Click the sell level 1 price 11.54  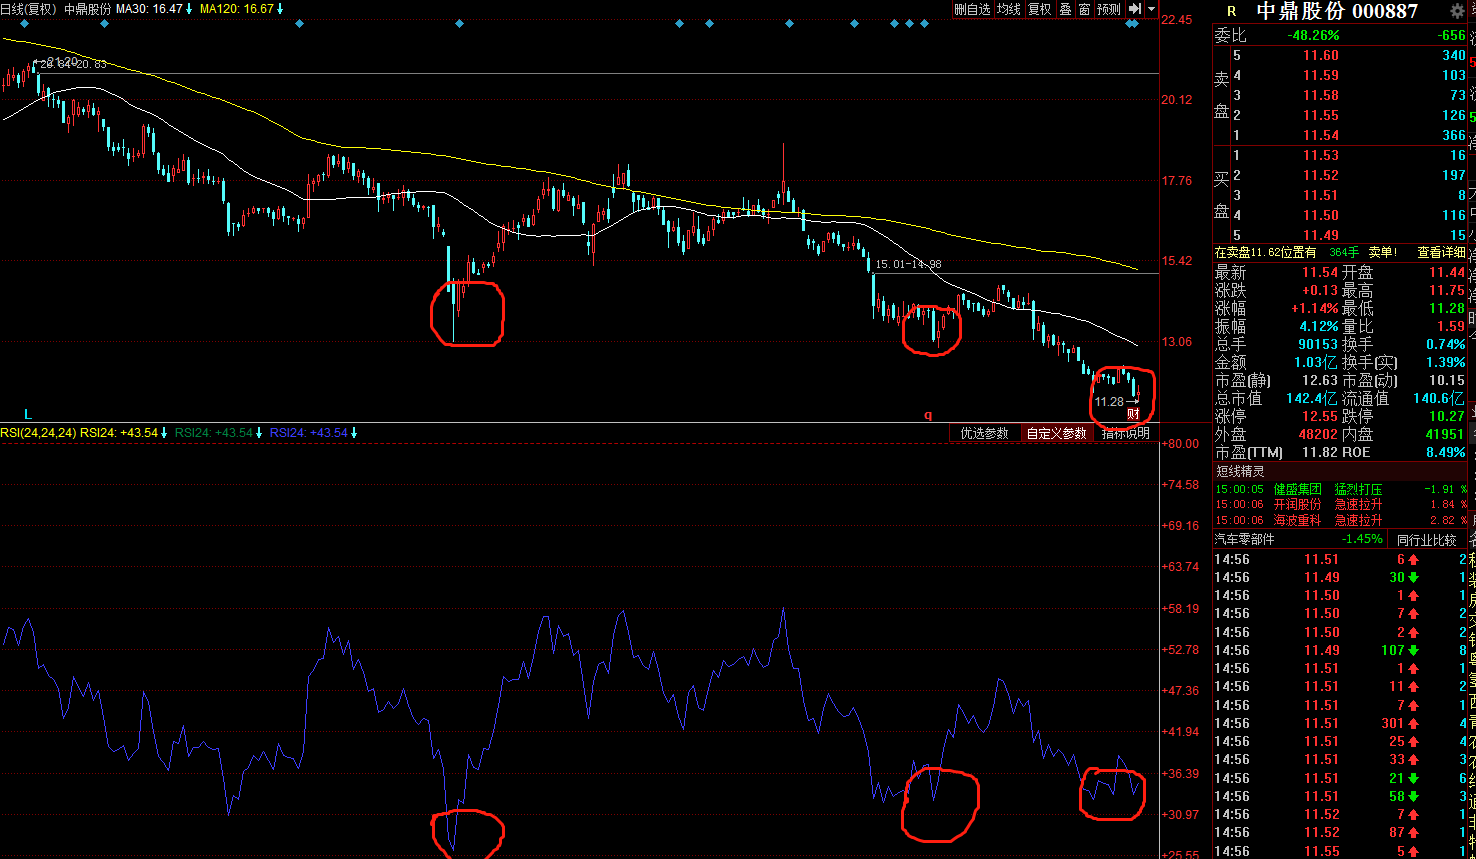[1320, 136]
